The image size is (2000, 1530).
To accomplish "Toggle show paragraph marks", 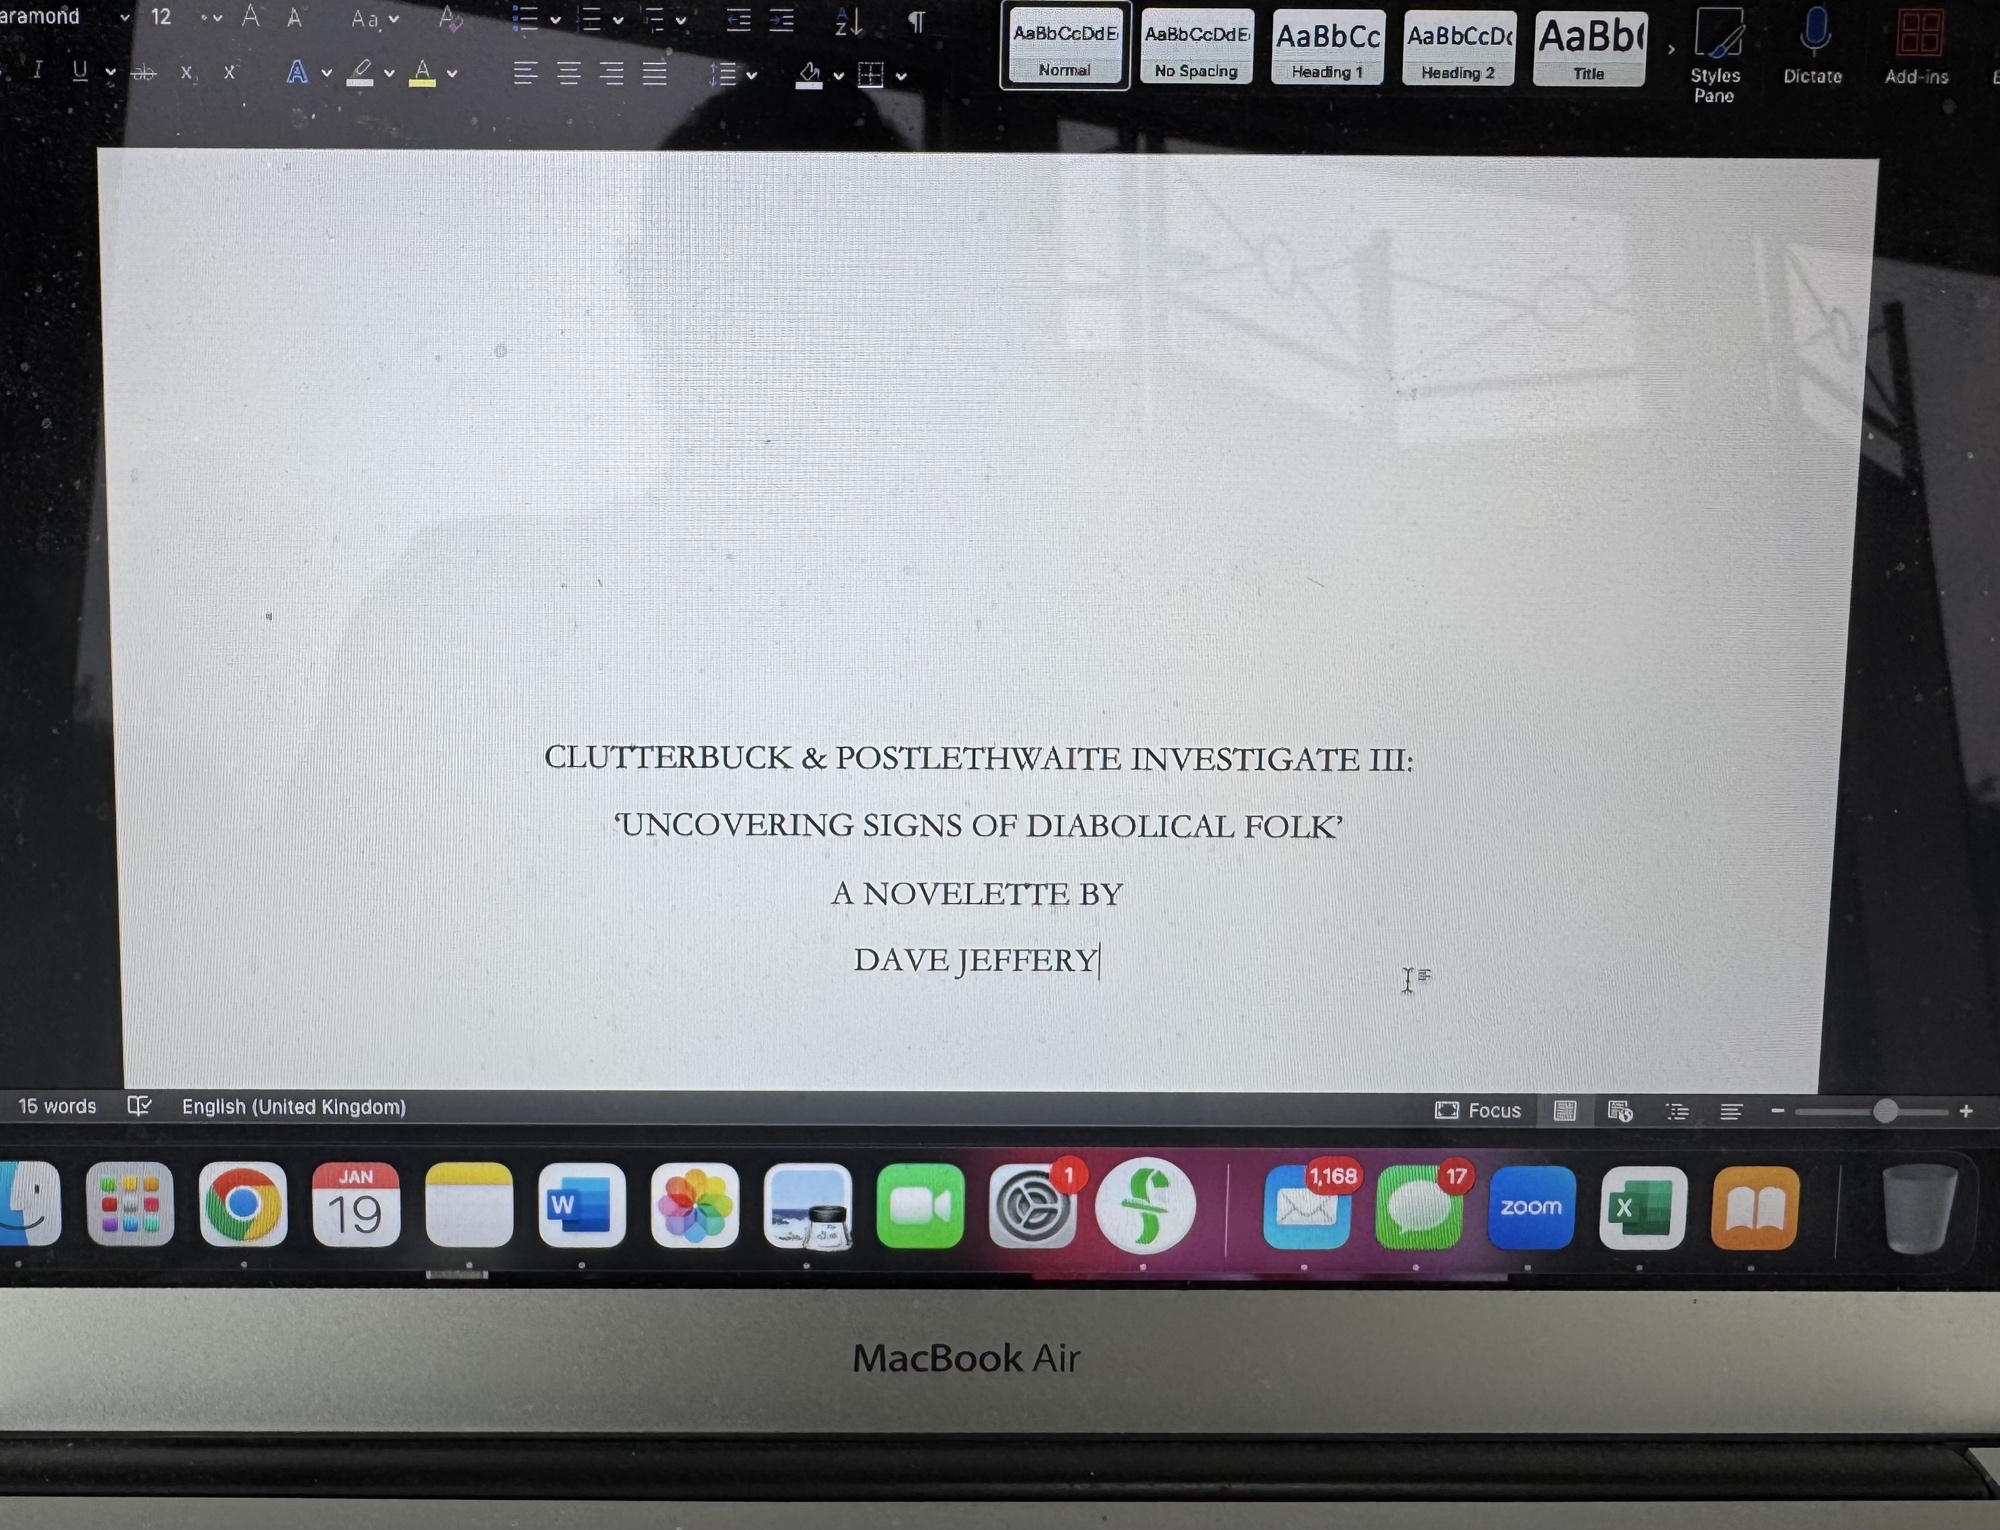I will [x=916, y=21].
